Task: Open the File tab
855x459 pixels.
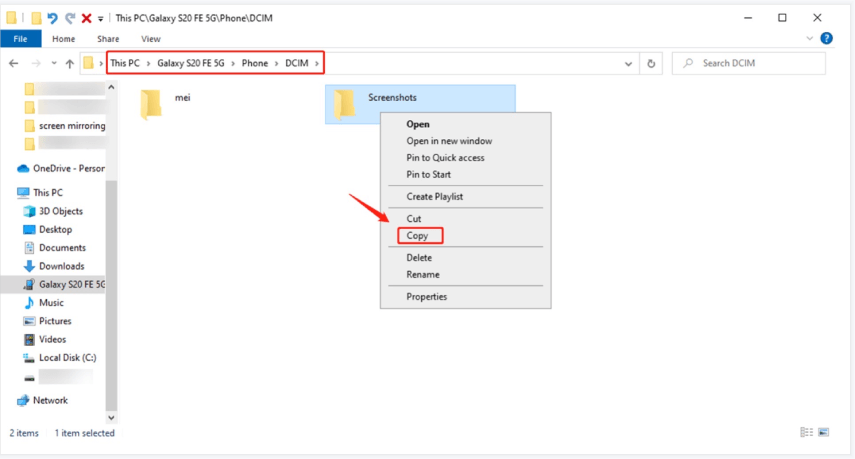Action: (x=20, y=39)
